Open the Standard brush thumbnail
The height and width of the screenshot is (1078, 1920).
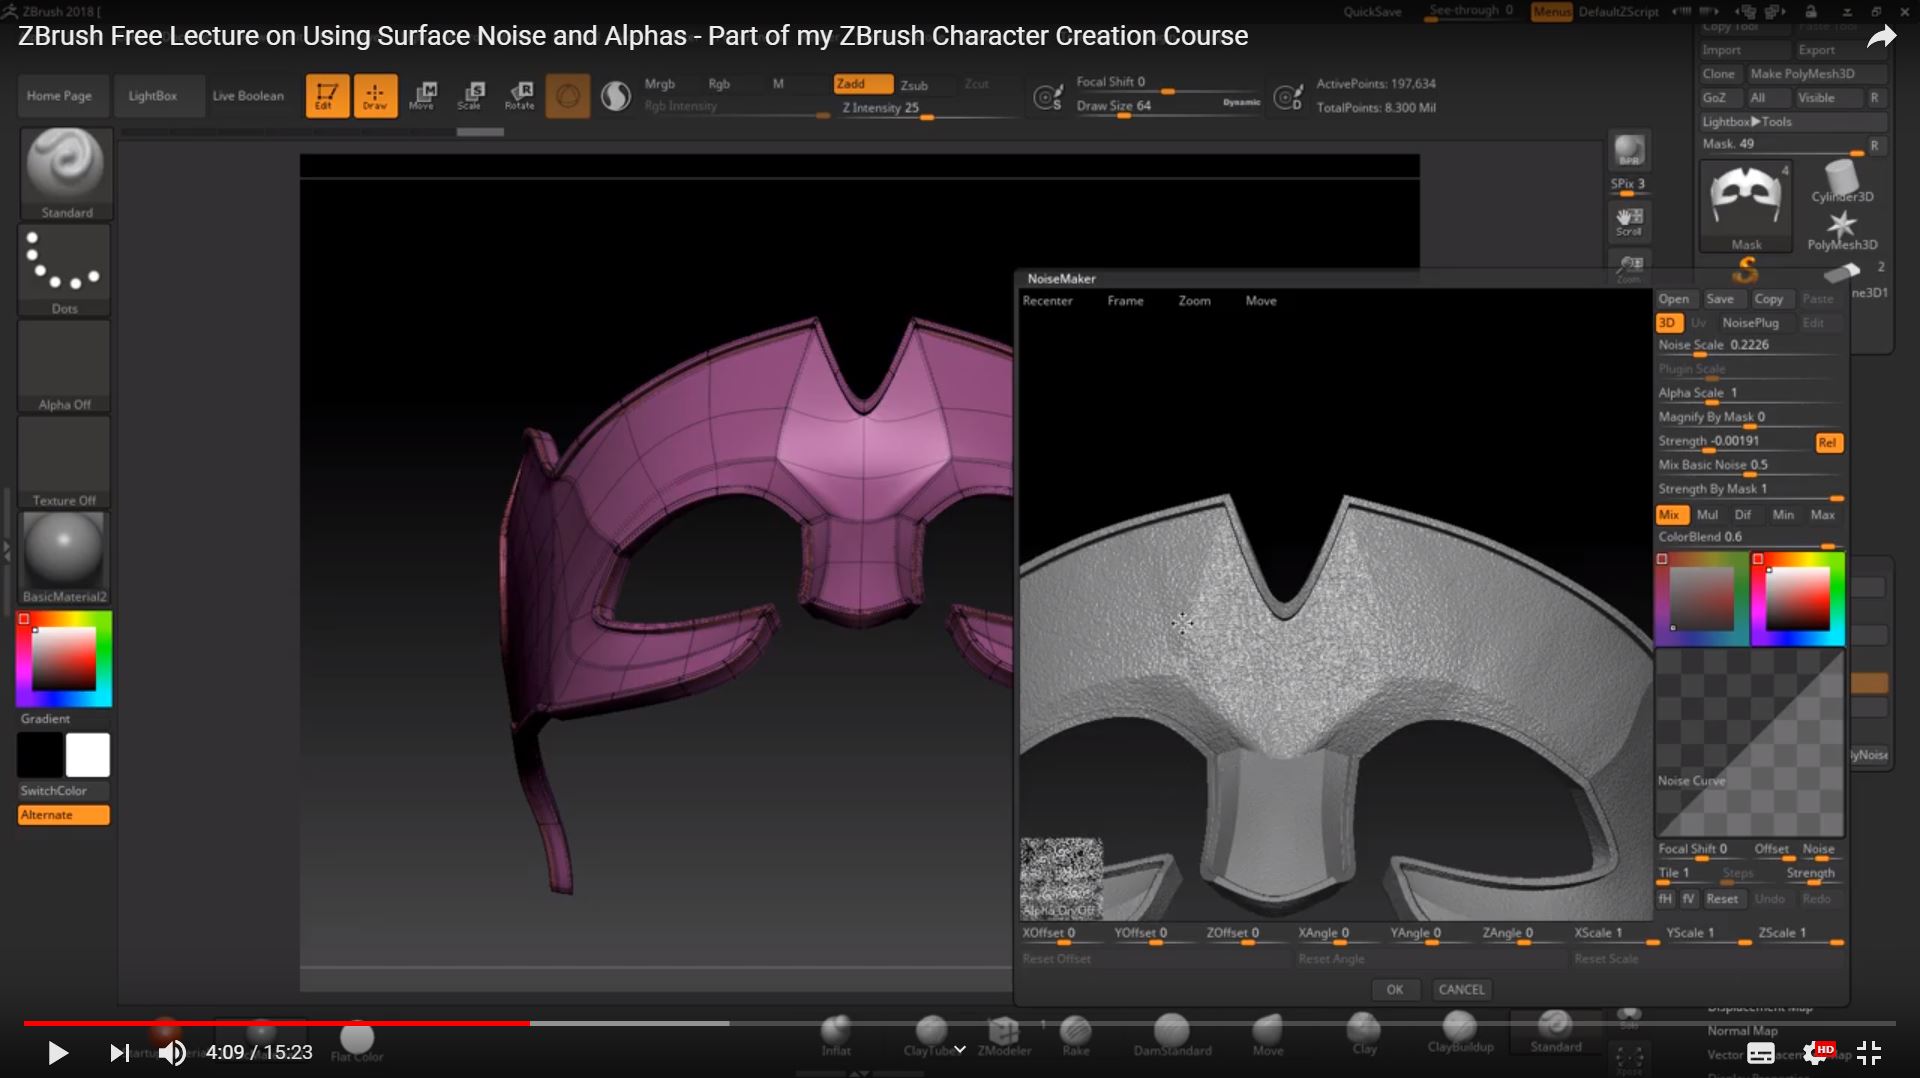66,172
